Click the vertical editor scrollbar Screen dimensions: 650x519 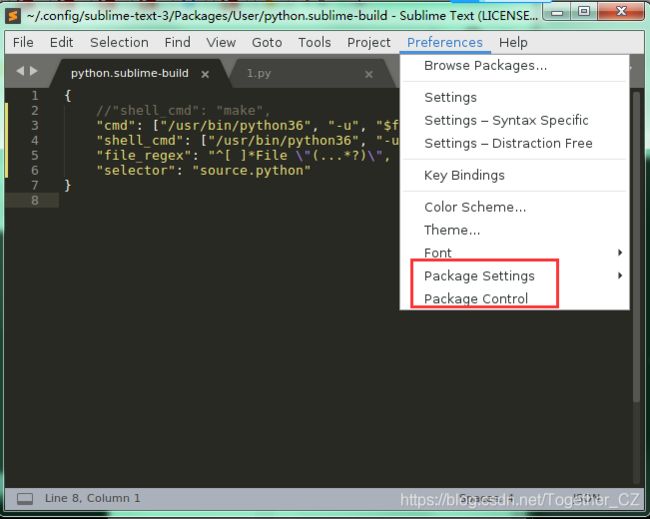click(x=637, y=249)
